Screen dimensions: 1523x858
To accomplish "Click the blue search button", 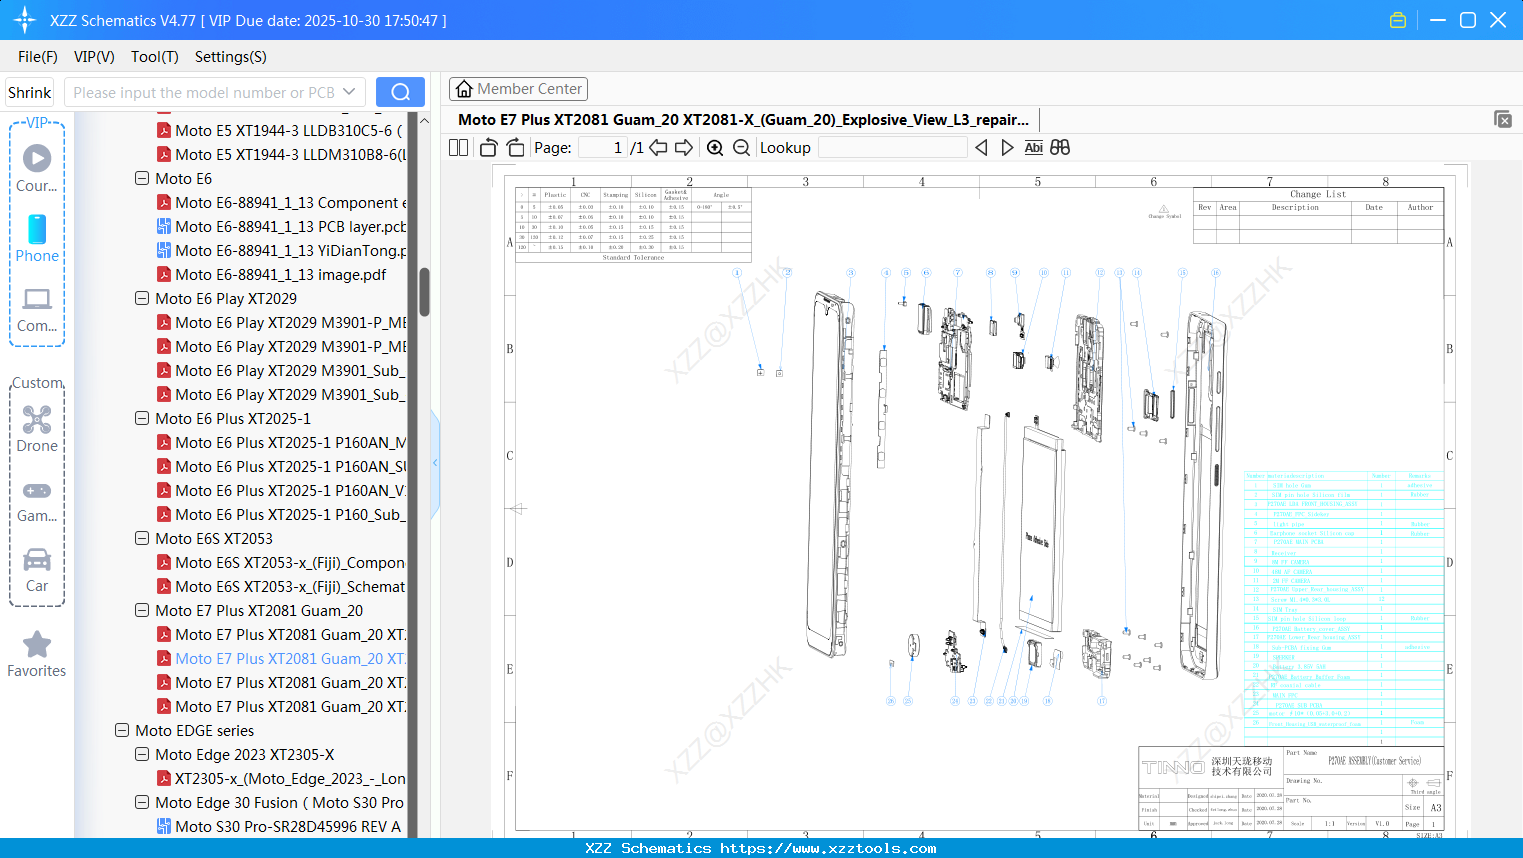I will pos(400,92).
